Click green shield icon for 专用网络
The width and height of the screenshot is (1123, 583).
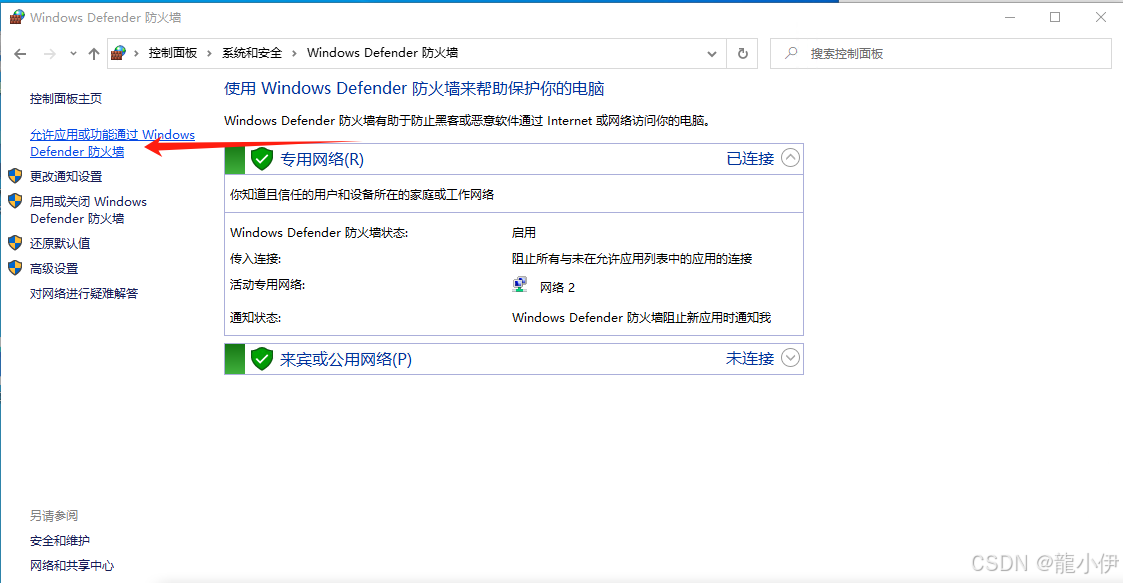click(262, 158)
